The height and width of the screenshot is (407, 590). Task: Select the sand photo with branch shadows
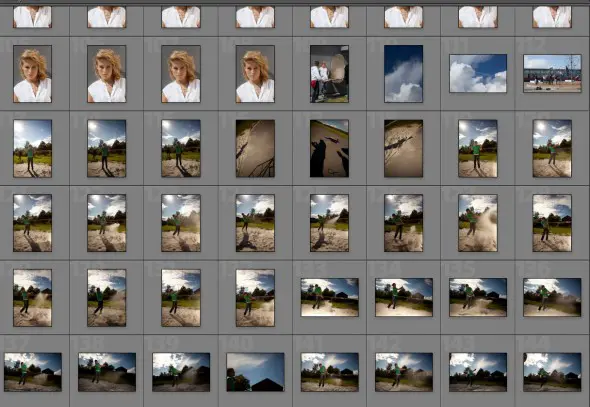click(255, 148)
